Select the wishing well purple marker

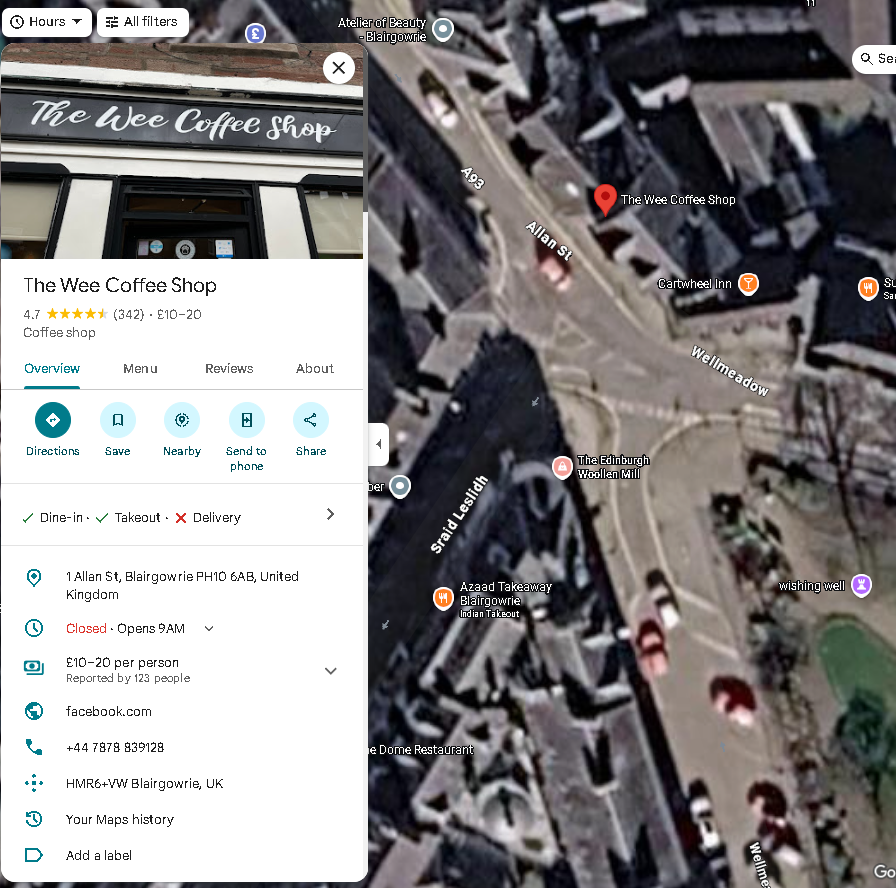861,585
